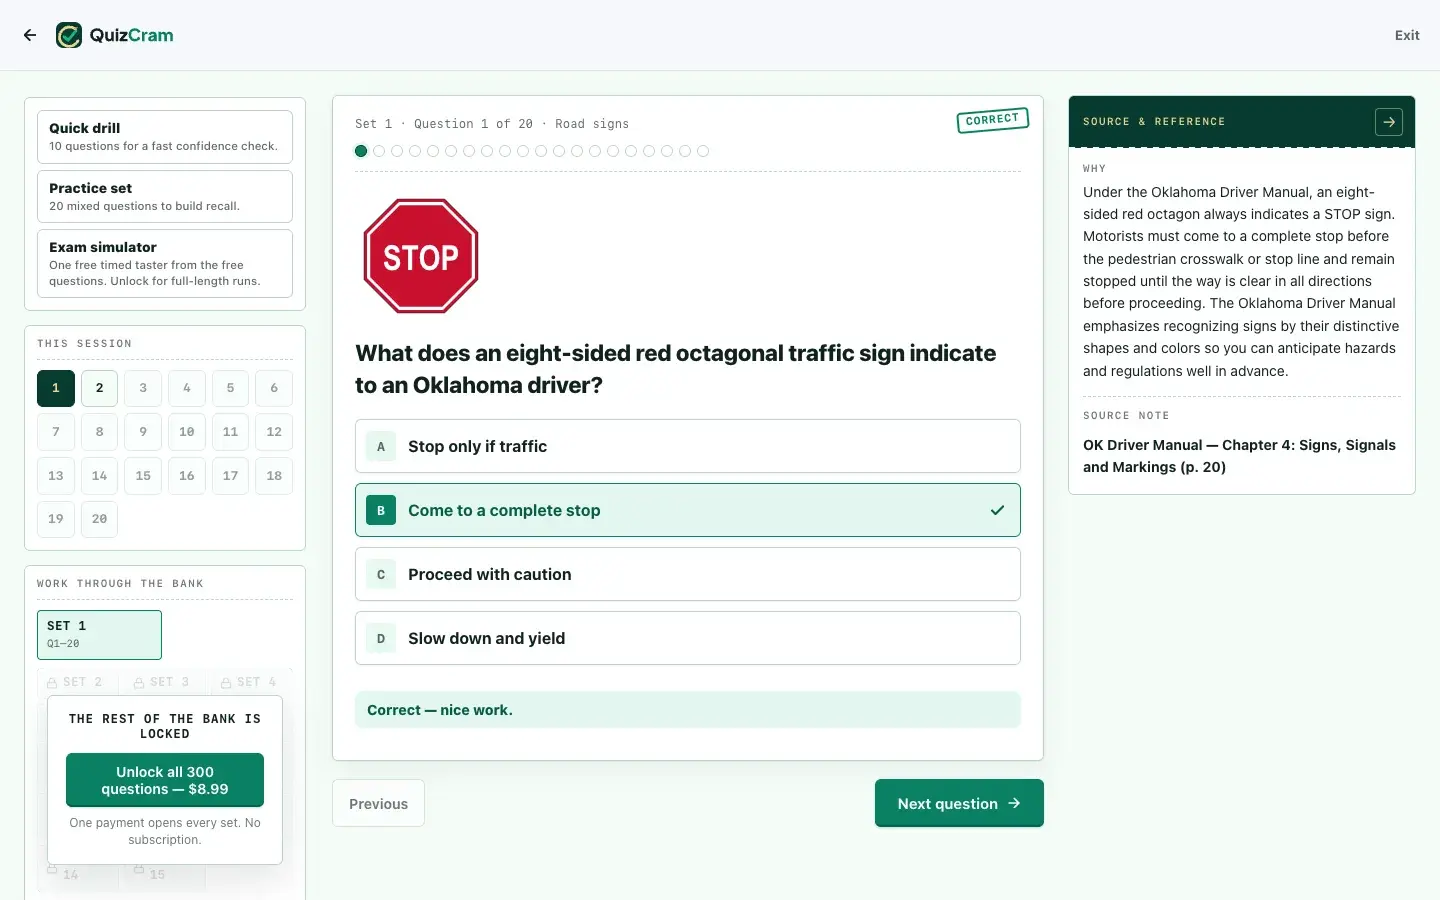Select answer Come to a complete stop
The height and width of the screenshot is (900, 1440).
(x=688, y=510)
